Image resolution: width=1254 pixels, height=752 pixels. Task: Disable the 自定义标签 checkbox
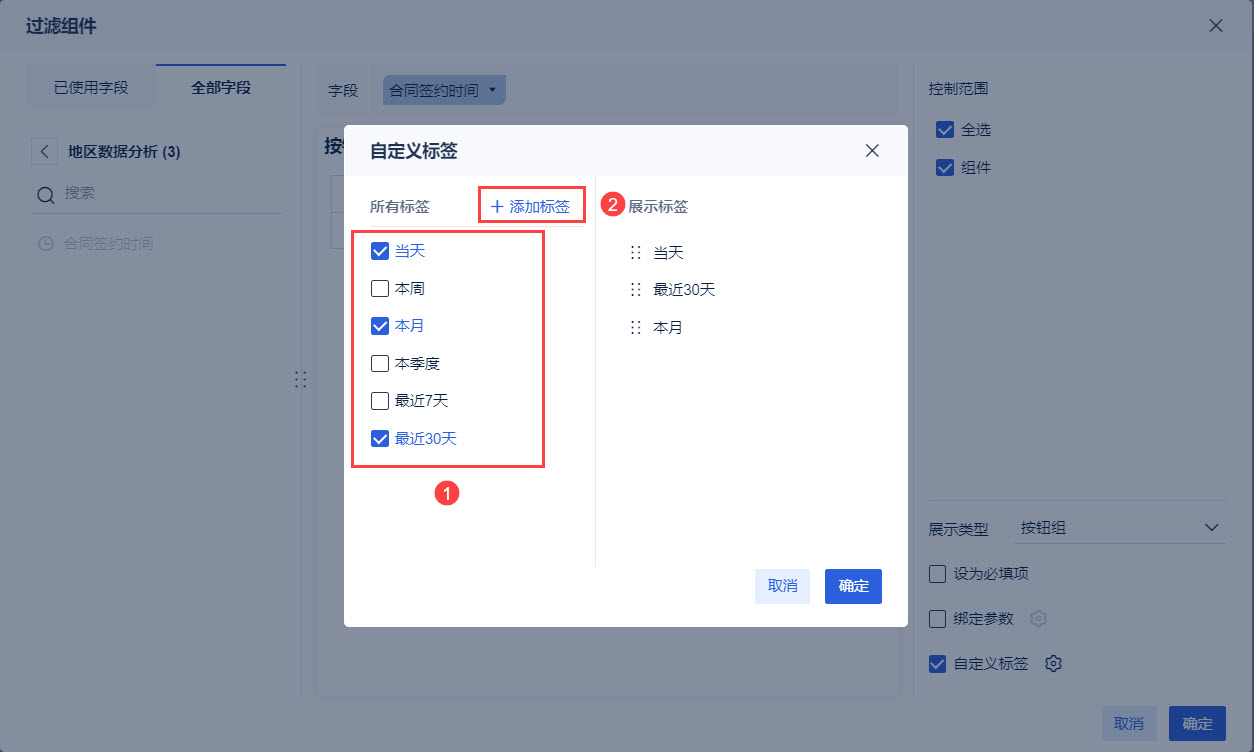(938, 663)
